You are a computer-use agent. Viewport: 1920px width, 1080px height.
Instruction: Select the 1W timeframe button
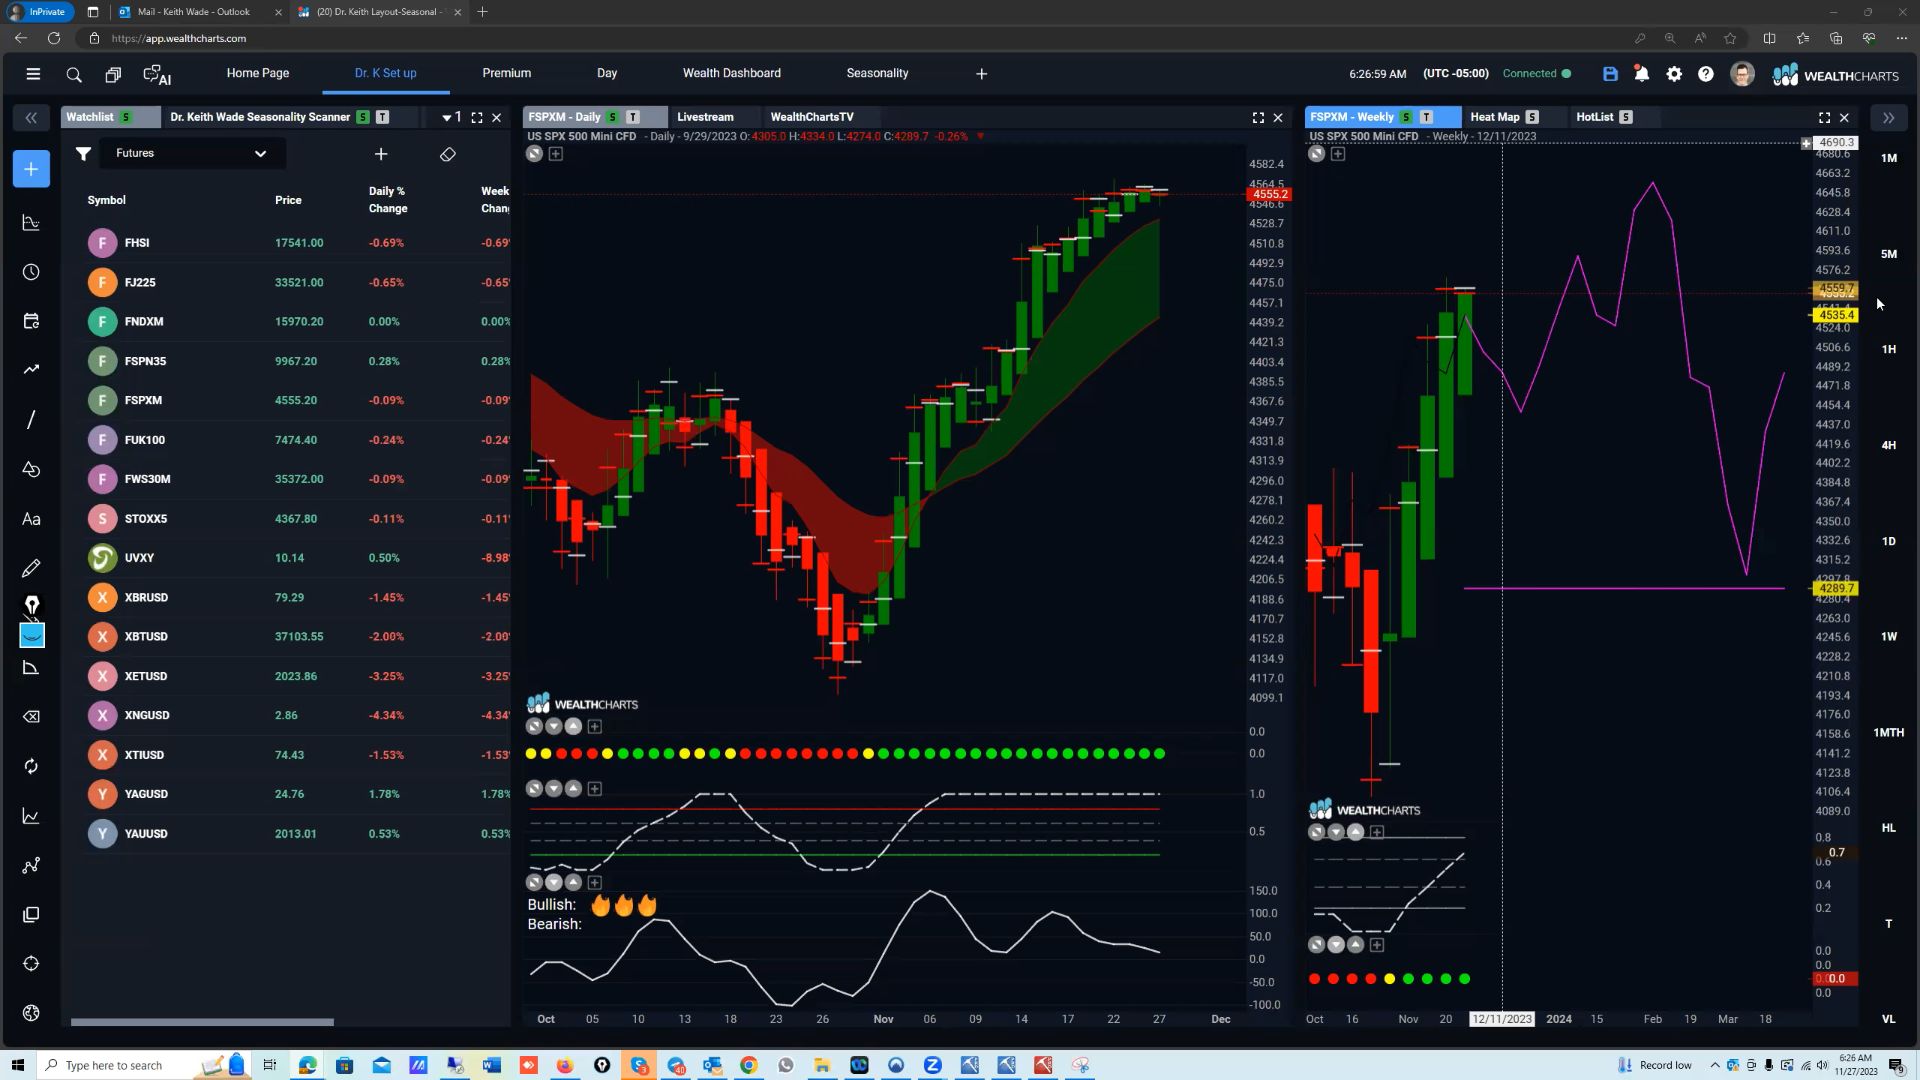coord(1888,637)
